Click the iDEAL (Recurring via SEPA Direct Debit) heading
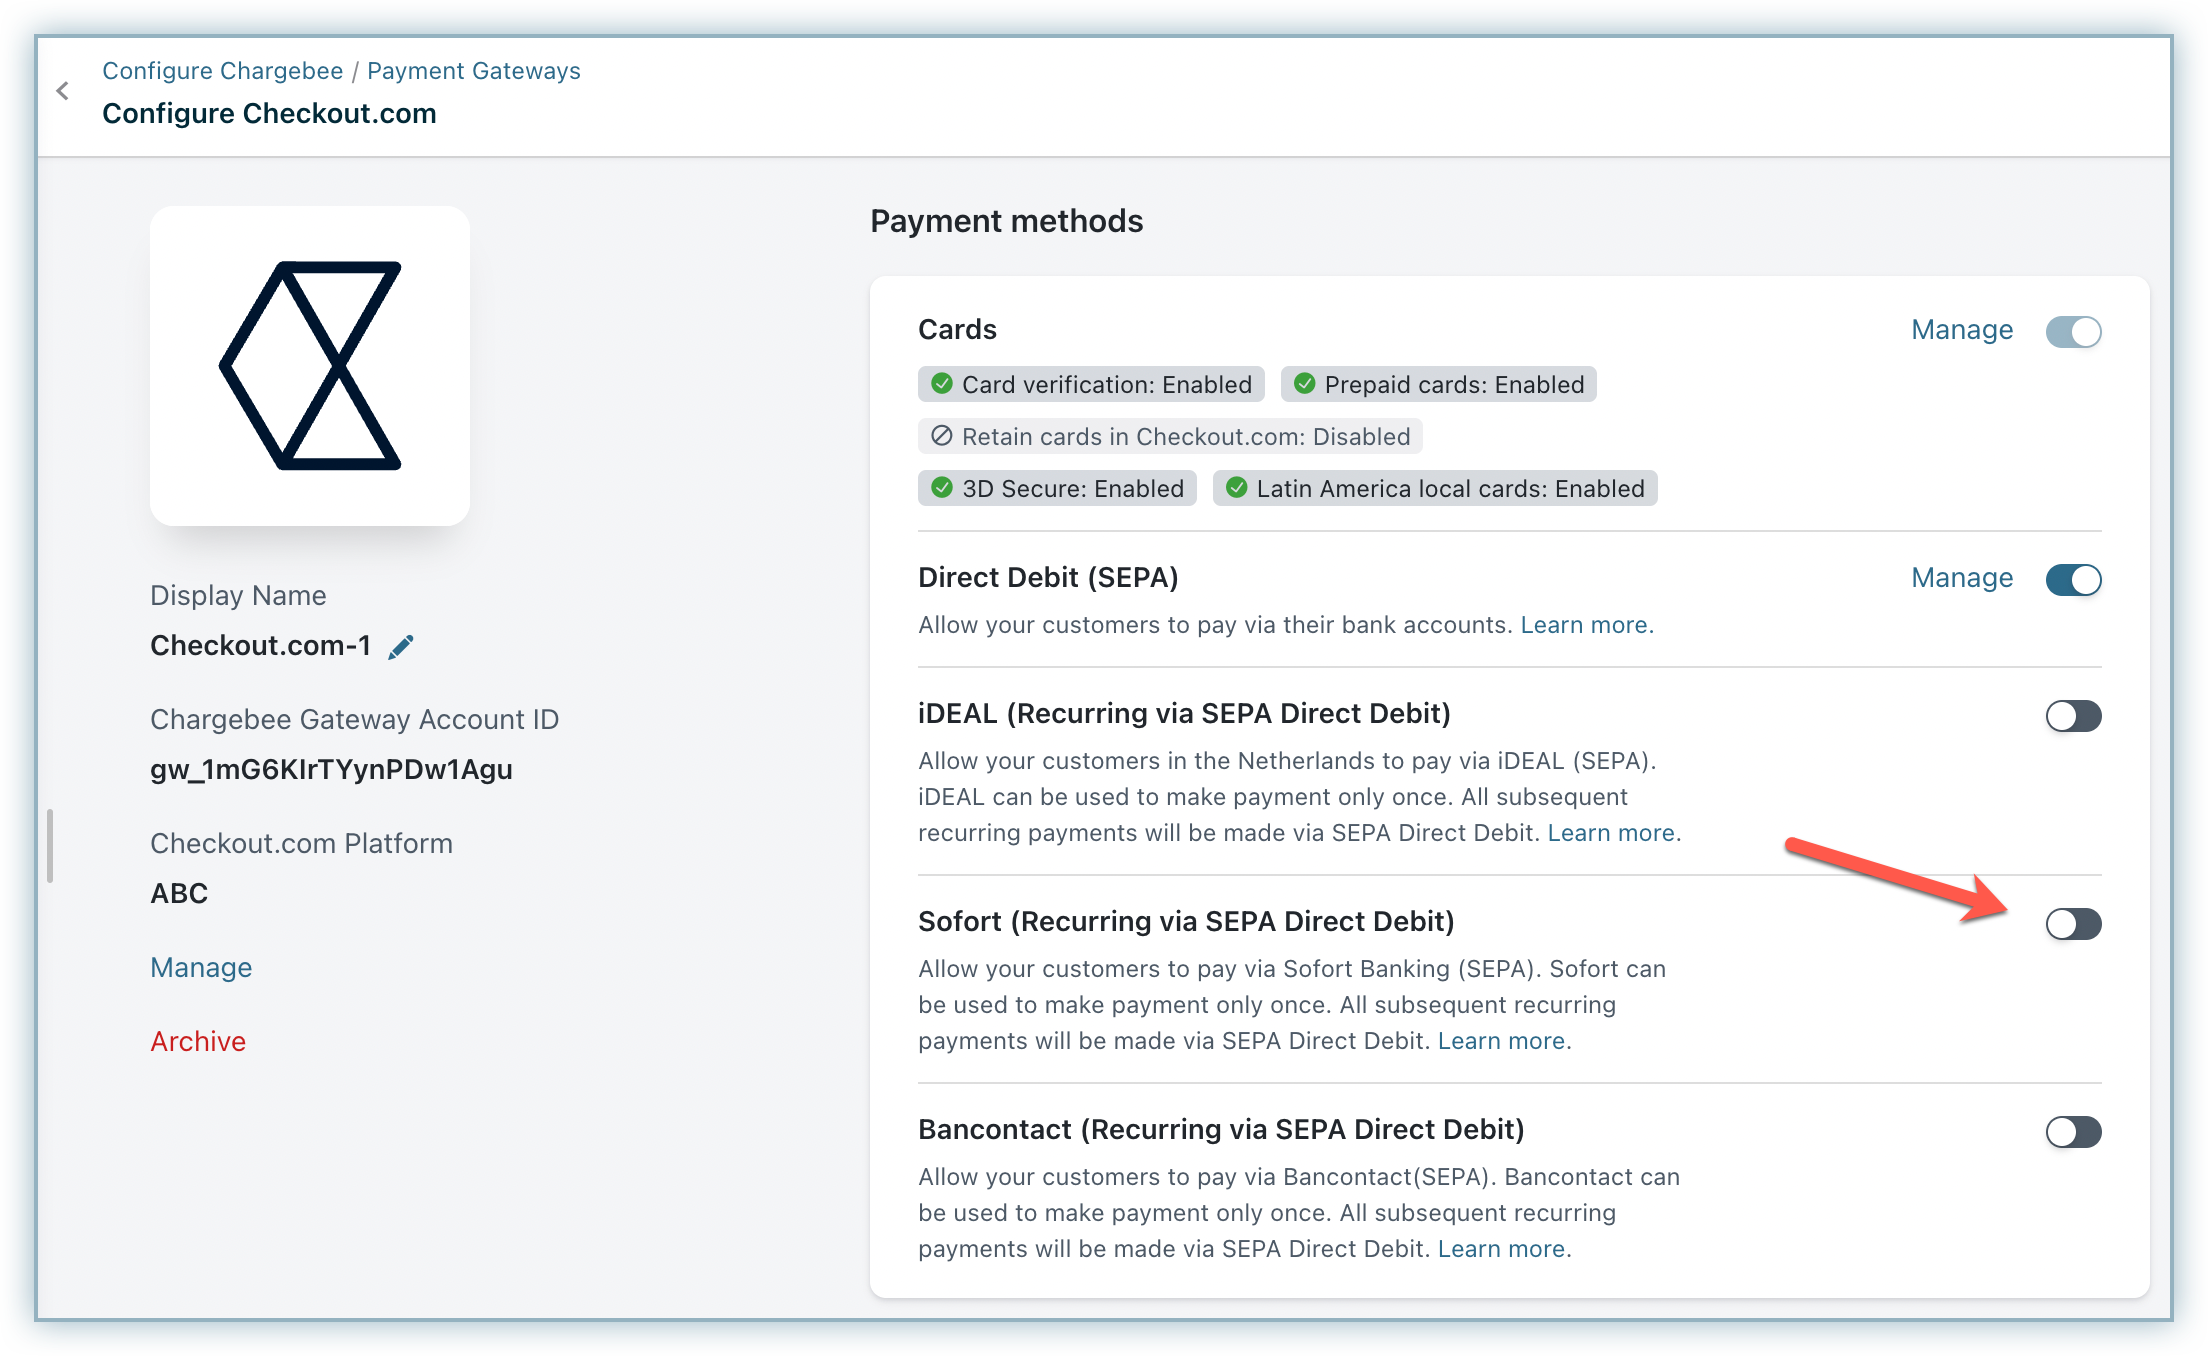The image size is (2208, 1356). click(x=1184, y=714)
